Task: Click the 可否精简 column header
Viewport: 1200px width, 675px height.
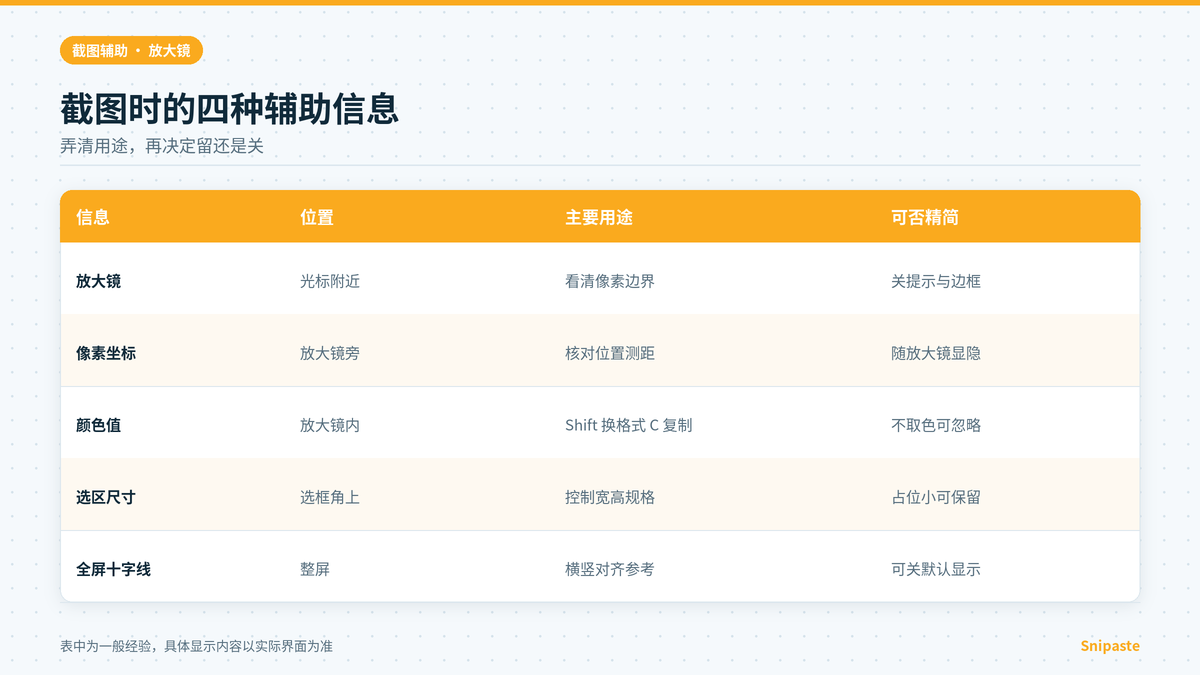Action: 925,217
